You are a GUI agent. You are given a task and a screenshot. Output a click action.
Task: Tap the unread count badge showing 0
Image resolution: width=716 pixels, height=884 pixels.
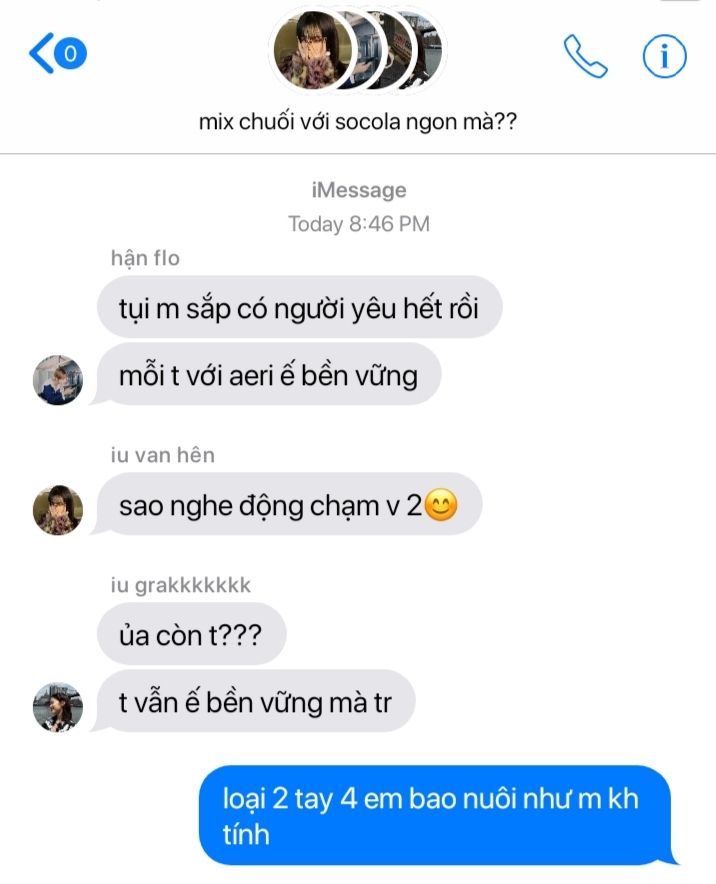[x=71, y=54]
